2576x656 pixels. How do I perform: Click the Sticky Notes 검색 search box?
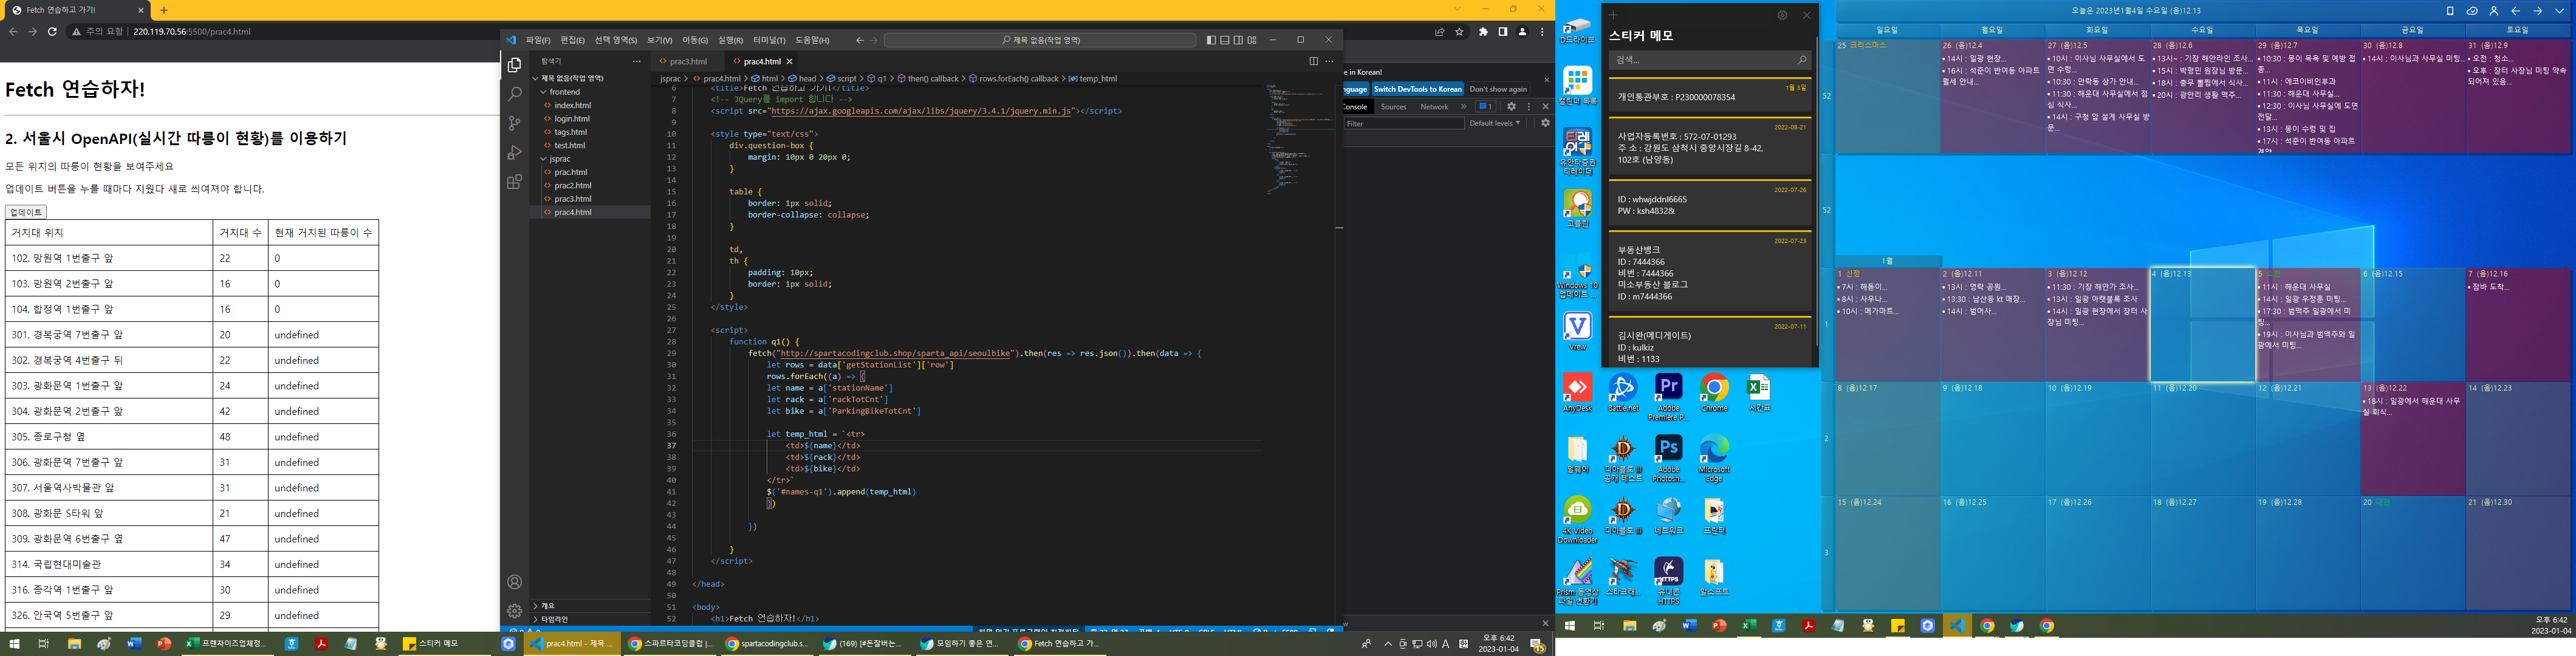pos(1709,60)
